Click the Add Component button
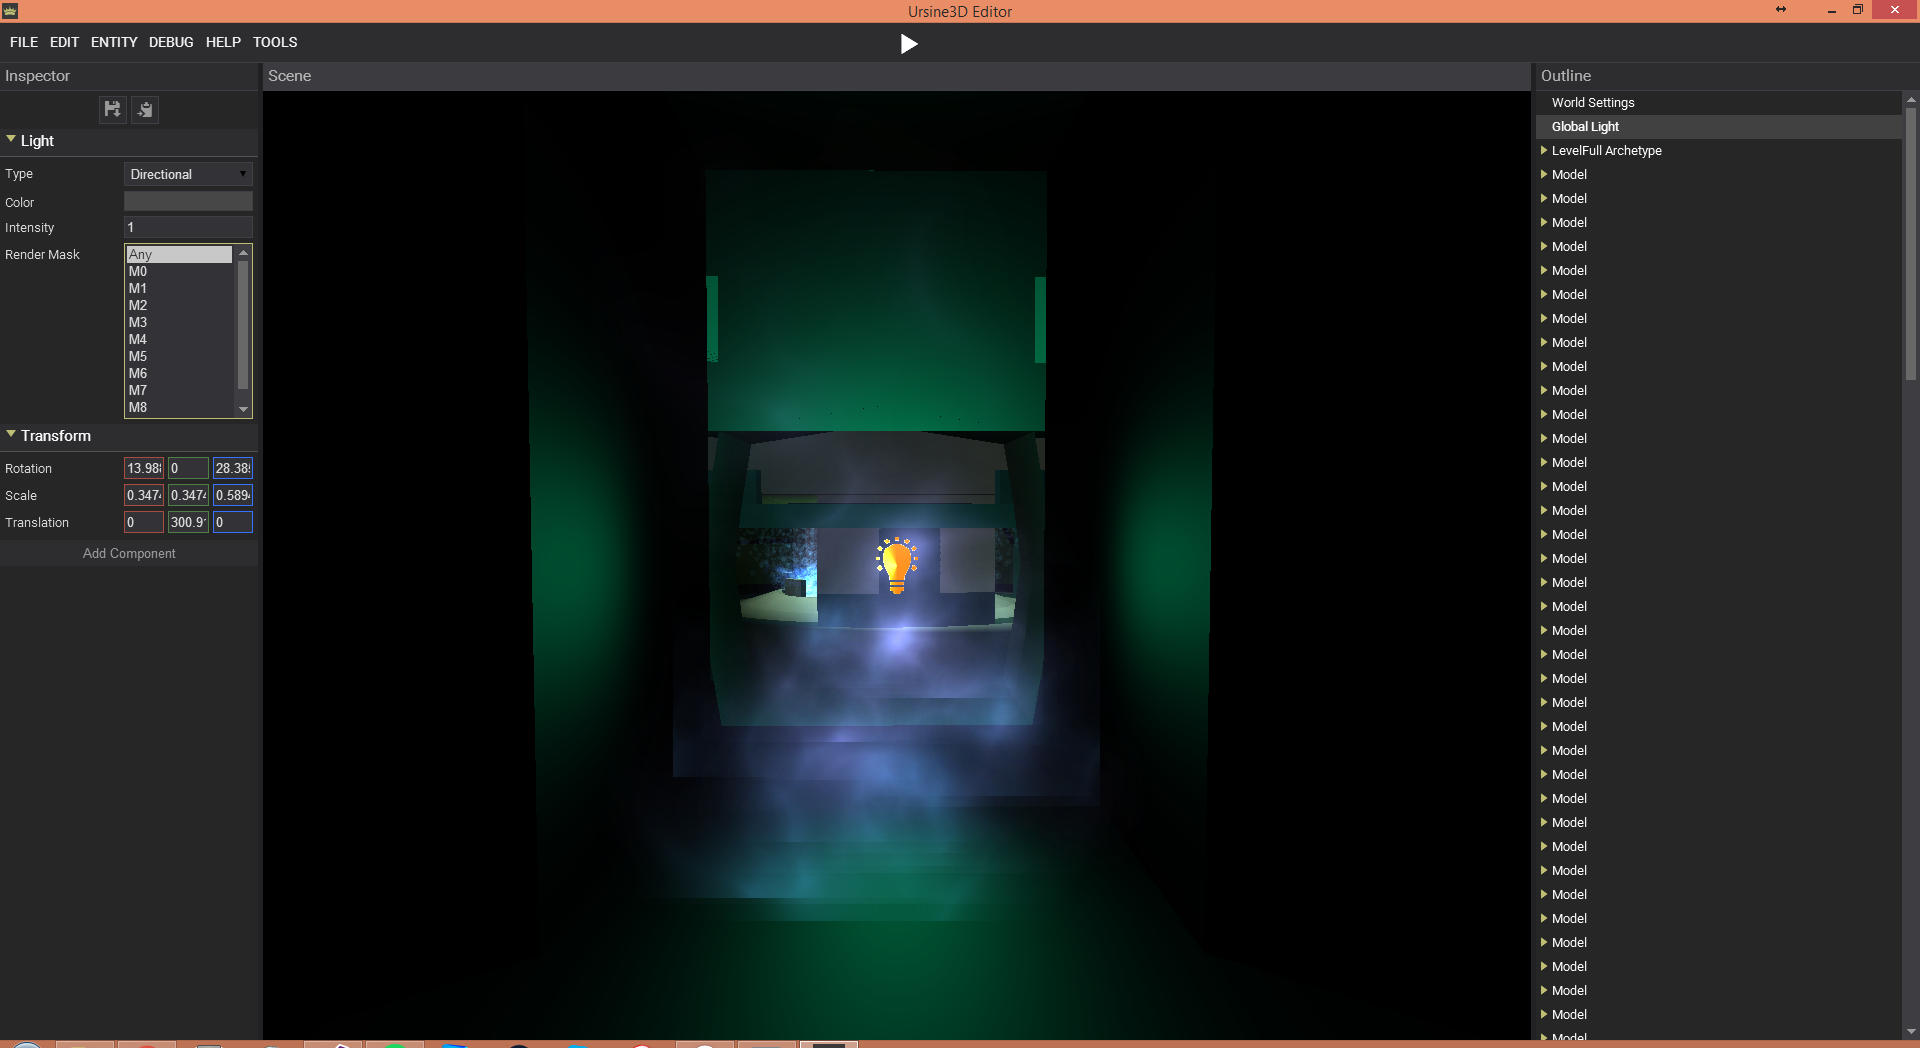The width and height of the screenshot is (1920, 1048). (129, 553)
